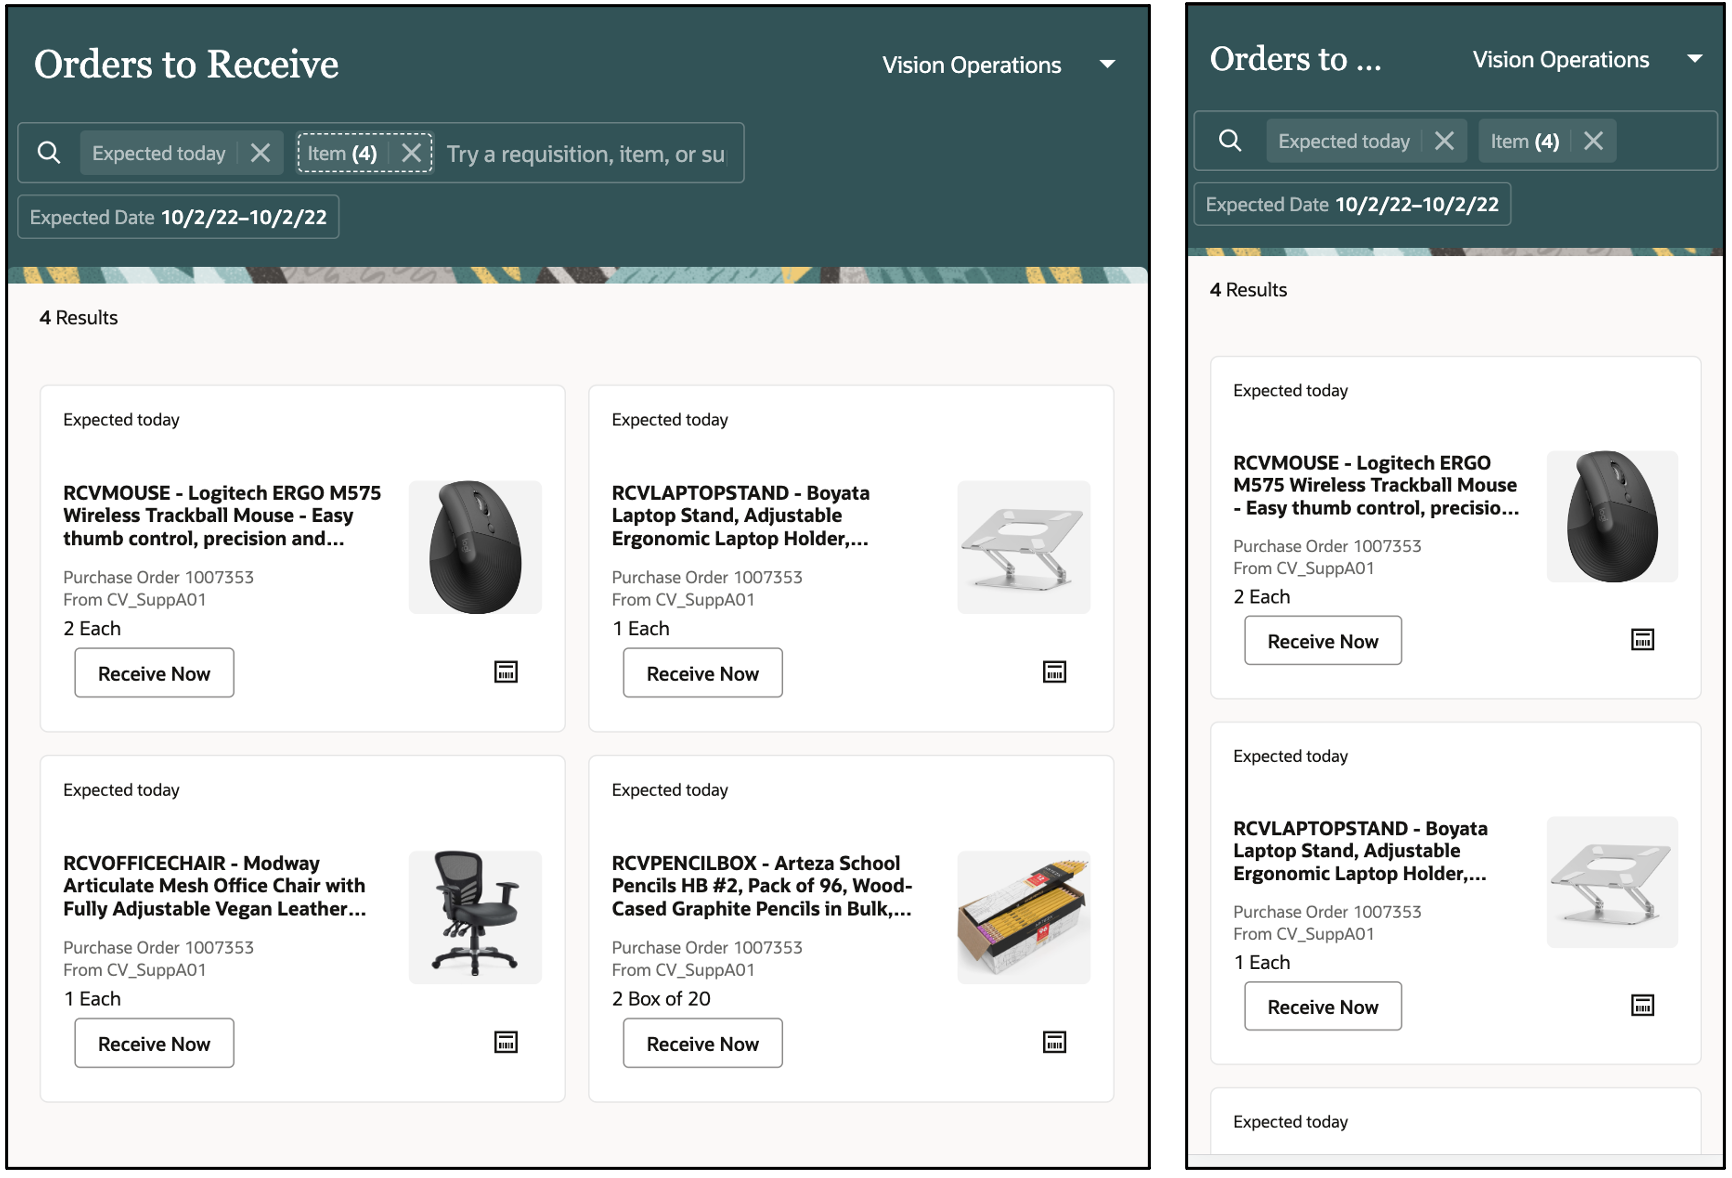Click the barcode icon on the RCVOFFICECHAIR card
The height and width of the screenshot is (1178, 1732).
coord(506,1042)
